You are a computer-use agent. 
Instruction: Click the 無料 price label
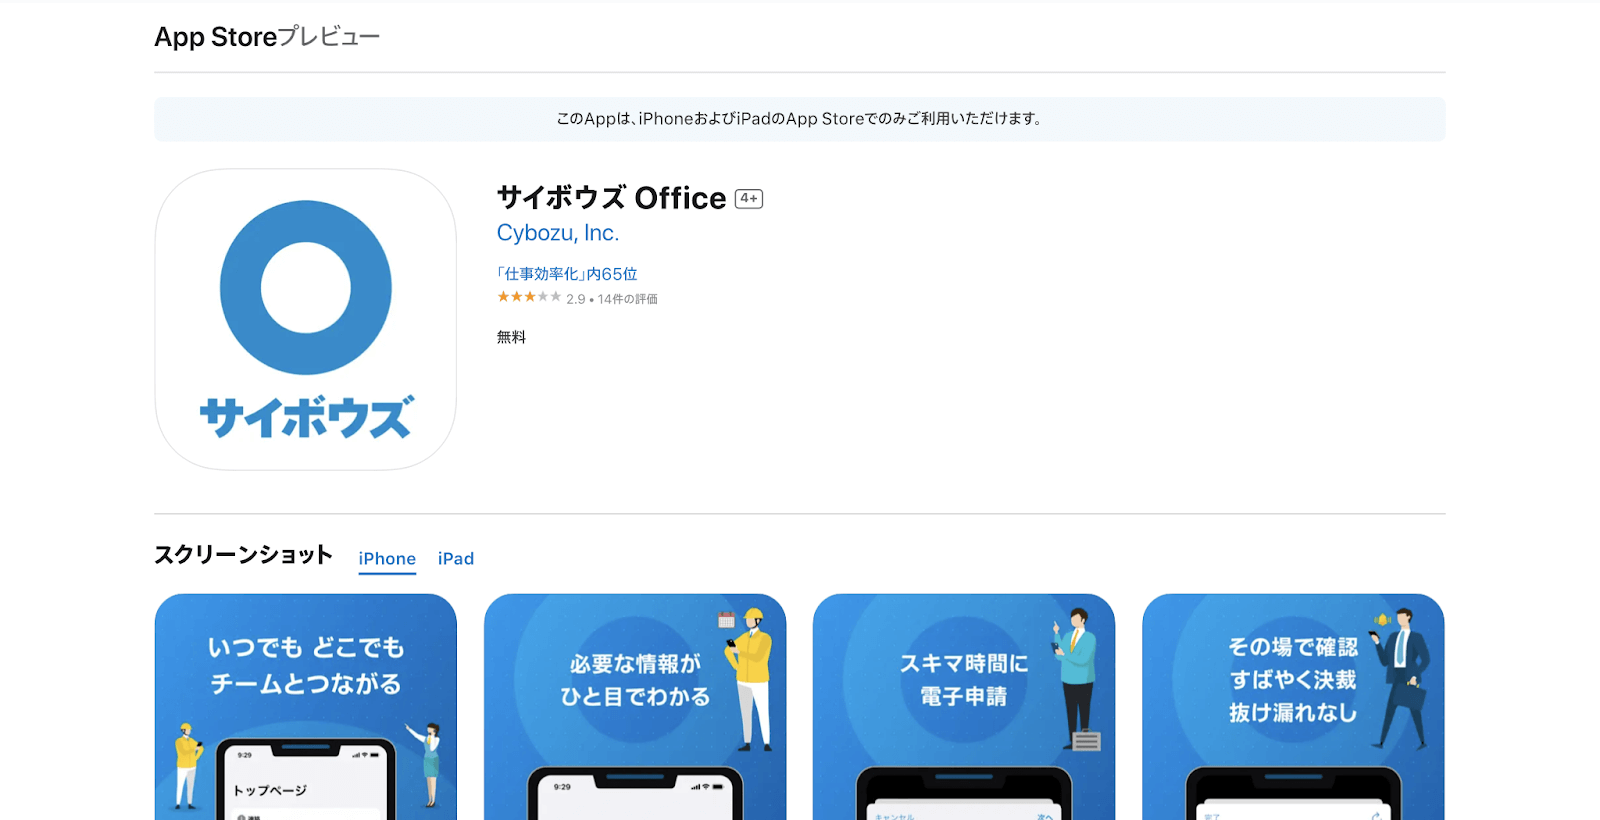tap(511, 337)
